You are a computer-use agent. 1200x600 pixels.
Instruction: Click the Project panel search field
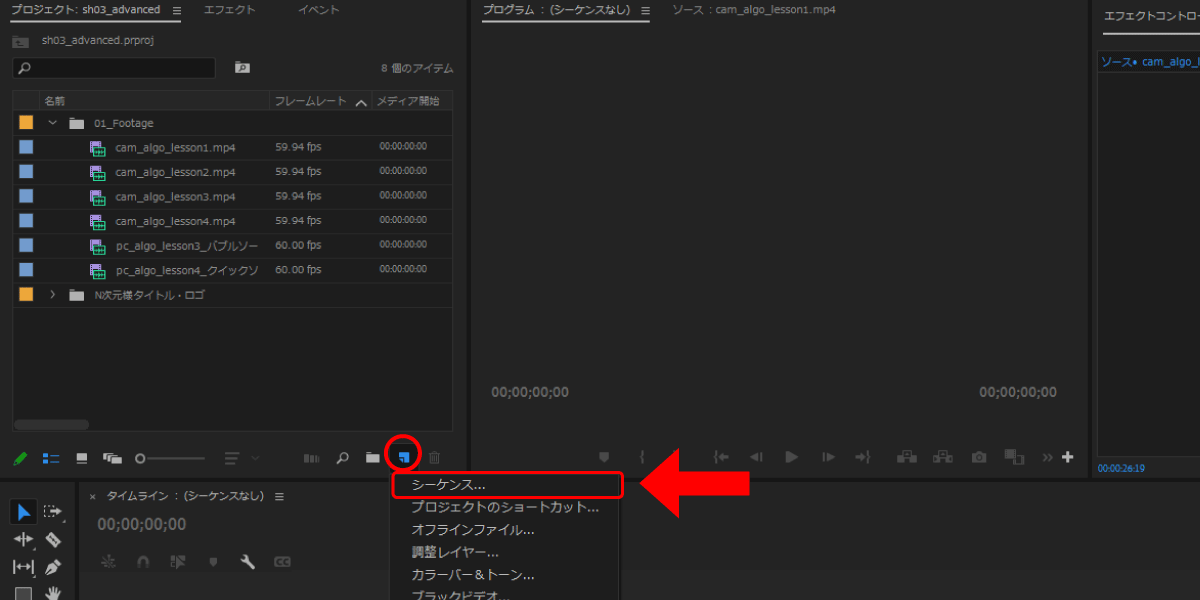tap(114, 68)
